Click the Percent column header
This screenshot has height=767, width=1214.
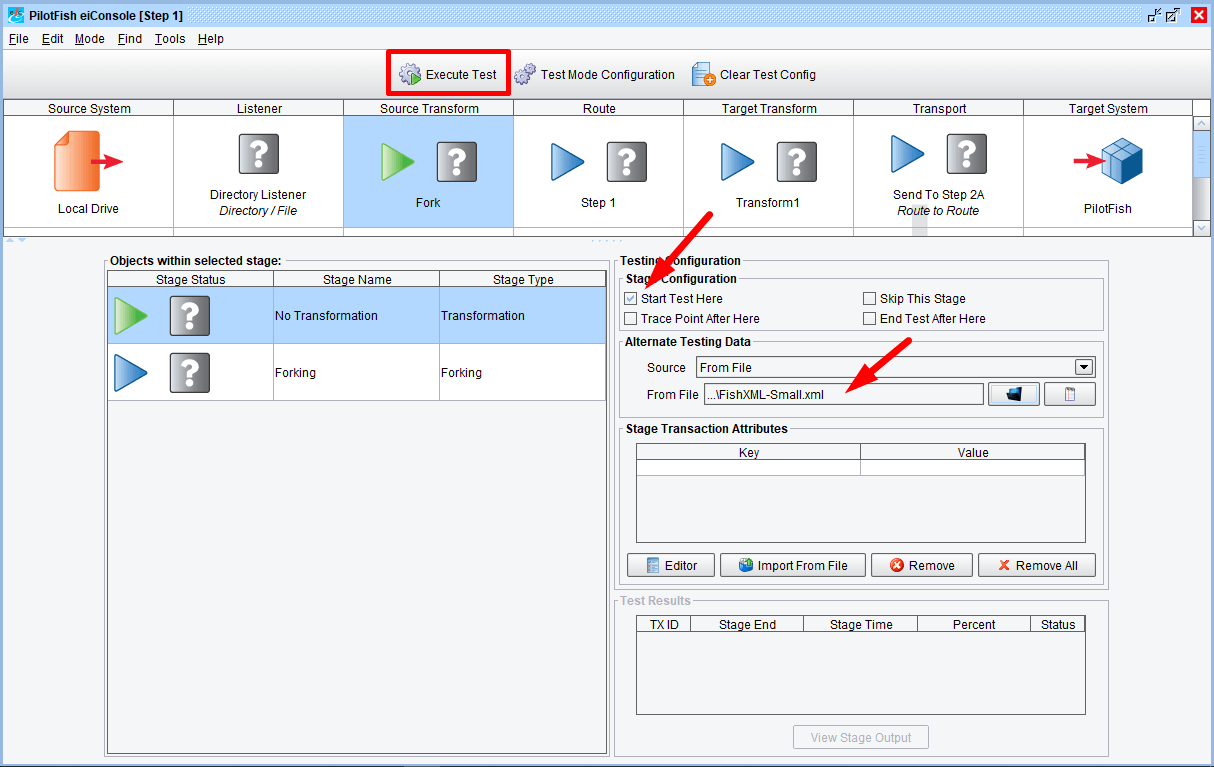pos(973,624)
